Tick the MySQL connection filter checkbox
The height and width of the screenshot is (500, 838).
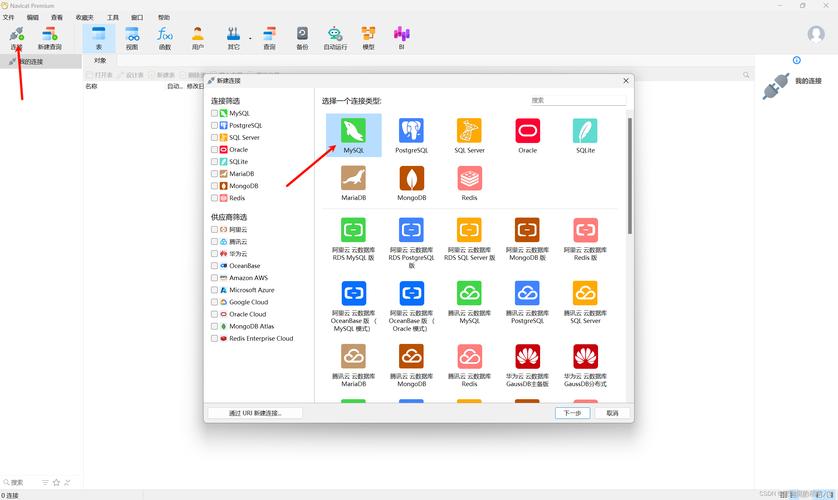(x=214, y=113)
